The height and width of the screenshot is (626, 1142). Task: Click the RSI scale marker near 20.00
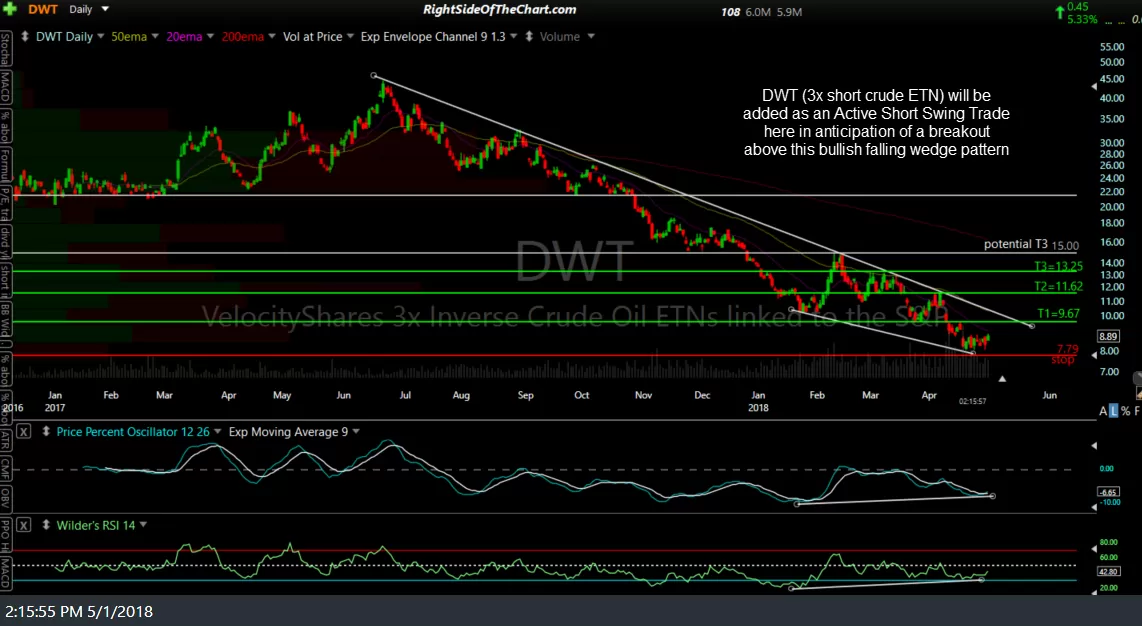pyautogui.click(x=1094, y=591)
